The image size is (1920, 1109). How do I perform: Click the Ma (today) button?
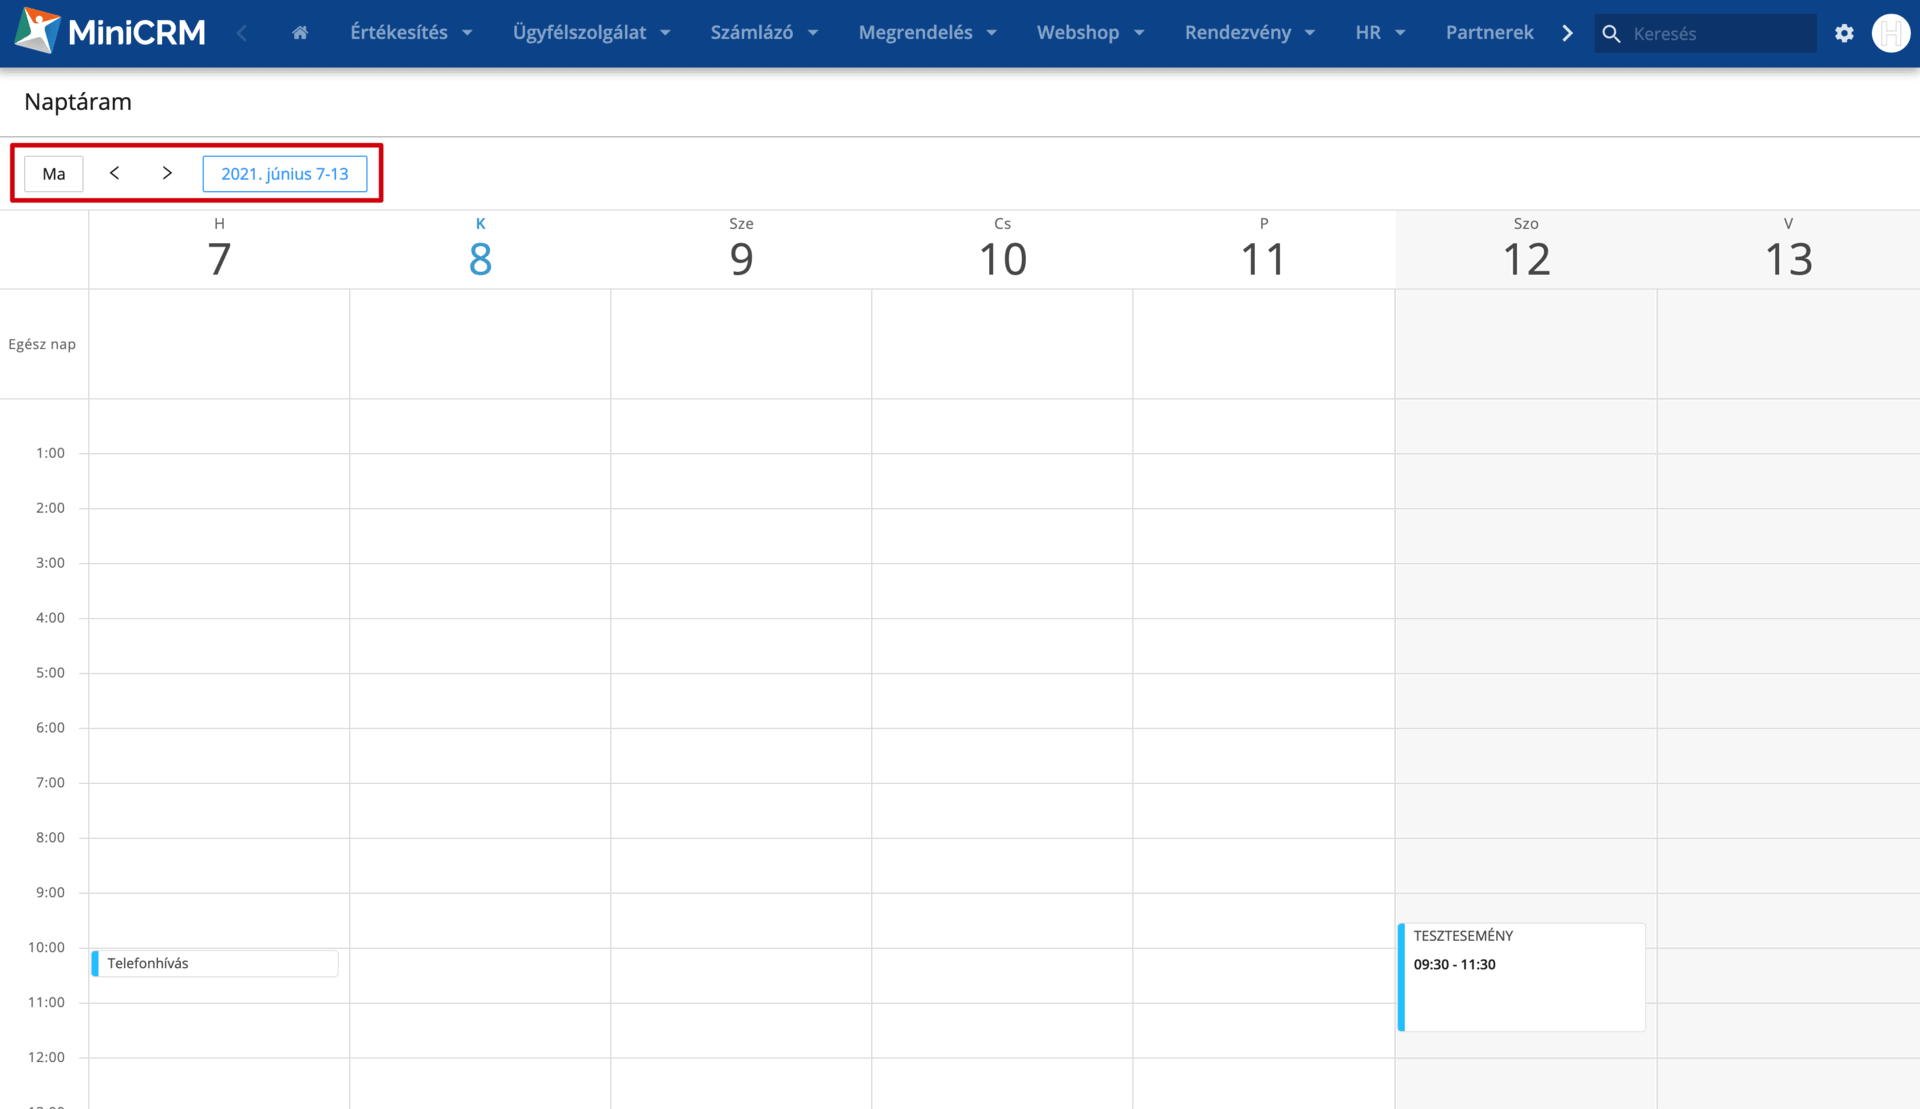point(54,173)
